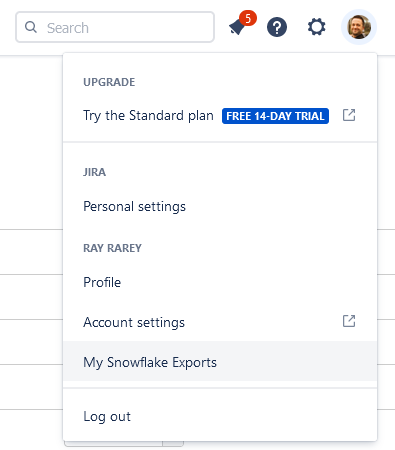Click the search magnifier icon

click(31, 27)
